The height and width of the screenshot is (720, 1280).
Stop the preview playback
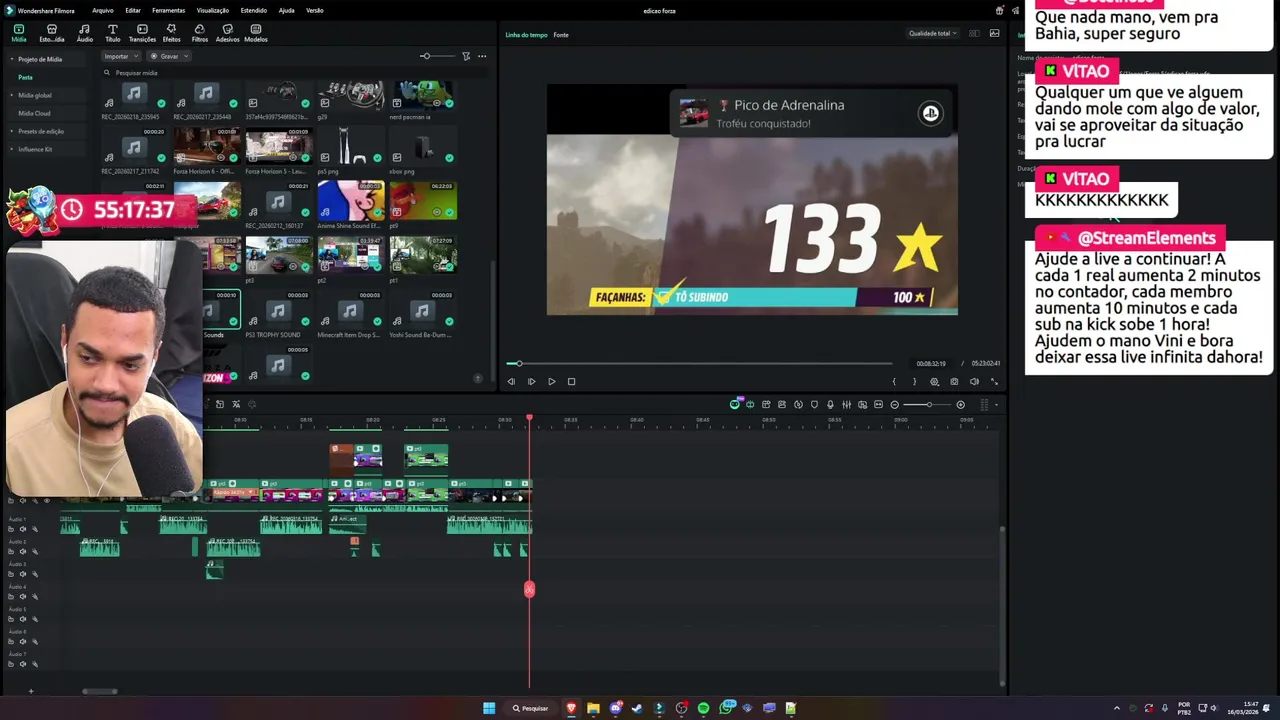tap(571, 381)
